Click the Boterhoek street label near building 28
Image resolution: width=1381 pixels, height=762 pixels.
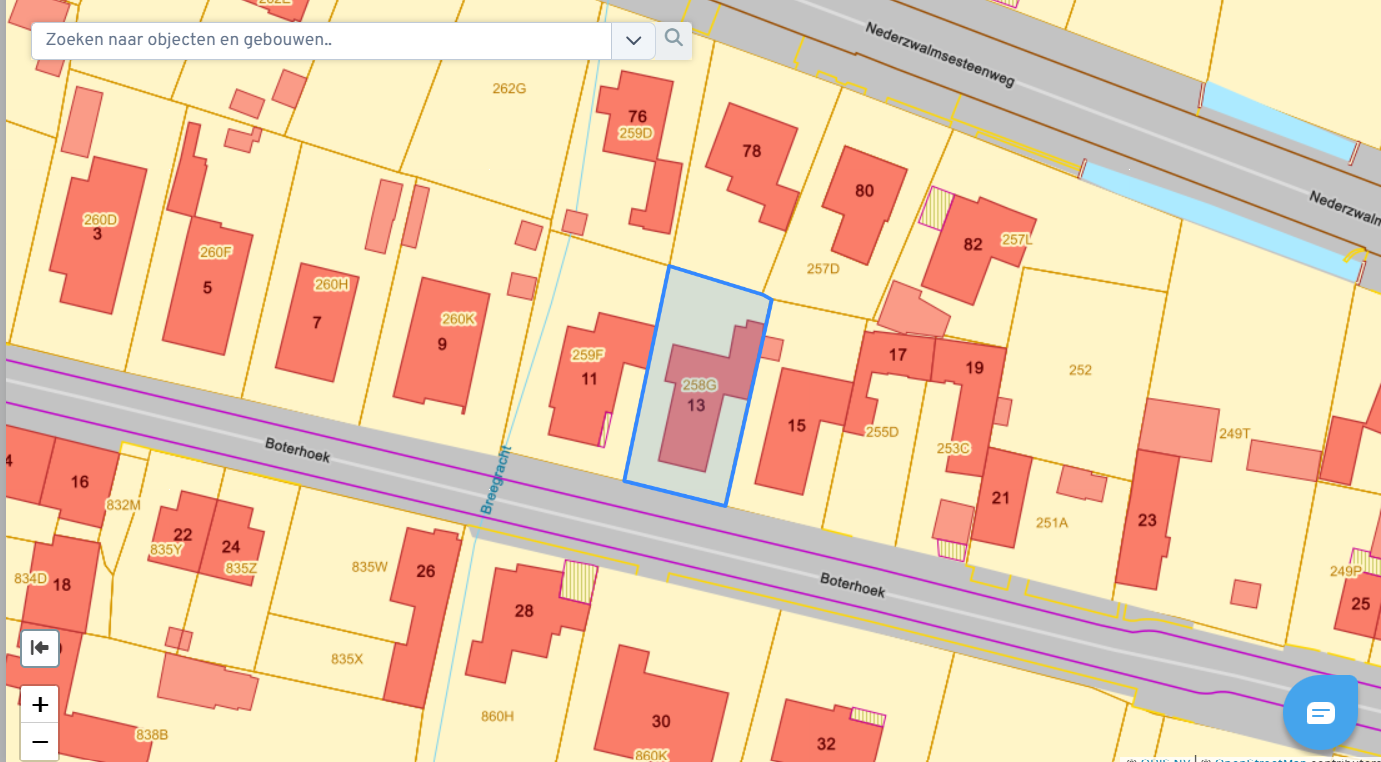coord(852,585)
